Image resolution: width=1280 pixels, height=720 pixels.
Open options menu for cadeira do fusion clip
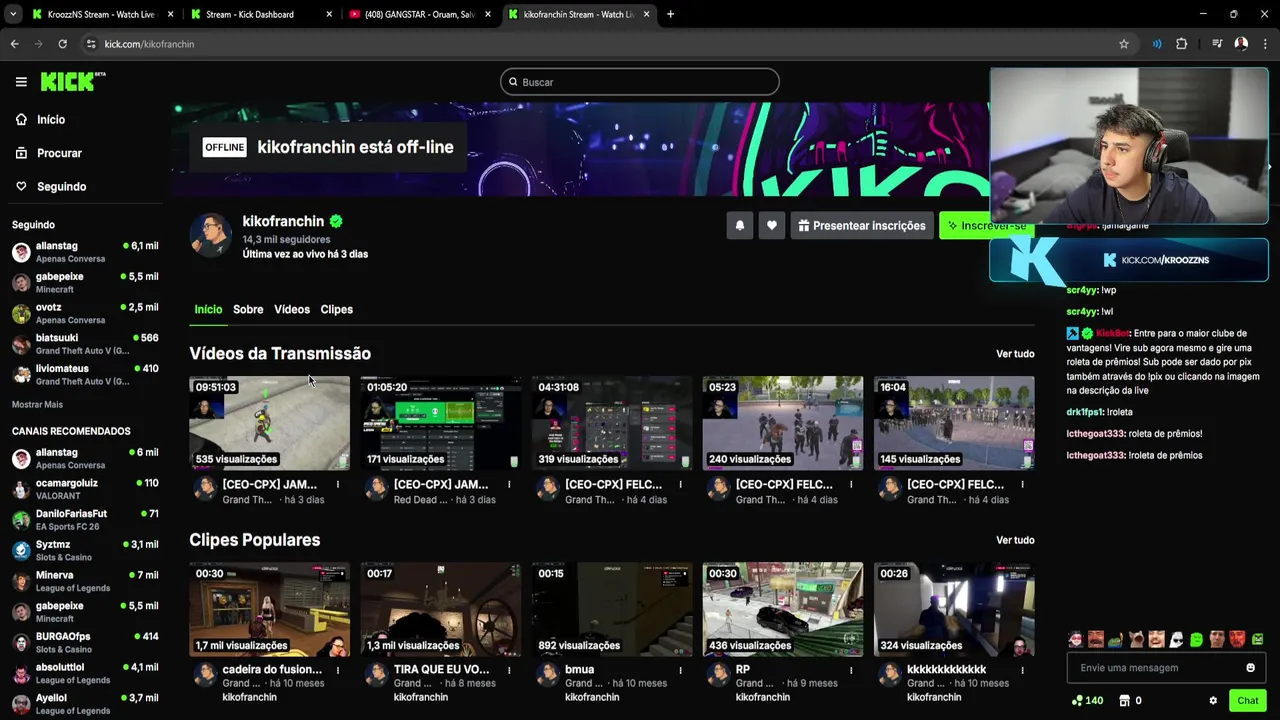338,670
